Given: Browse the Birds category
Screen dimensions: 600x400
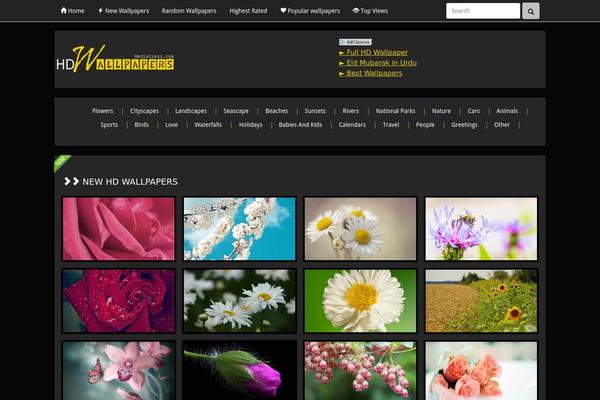Looking at the screenshot, I should pos(141,125).
